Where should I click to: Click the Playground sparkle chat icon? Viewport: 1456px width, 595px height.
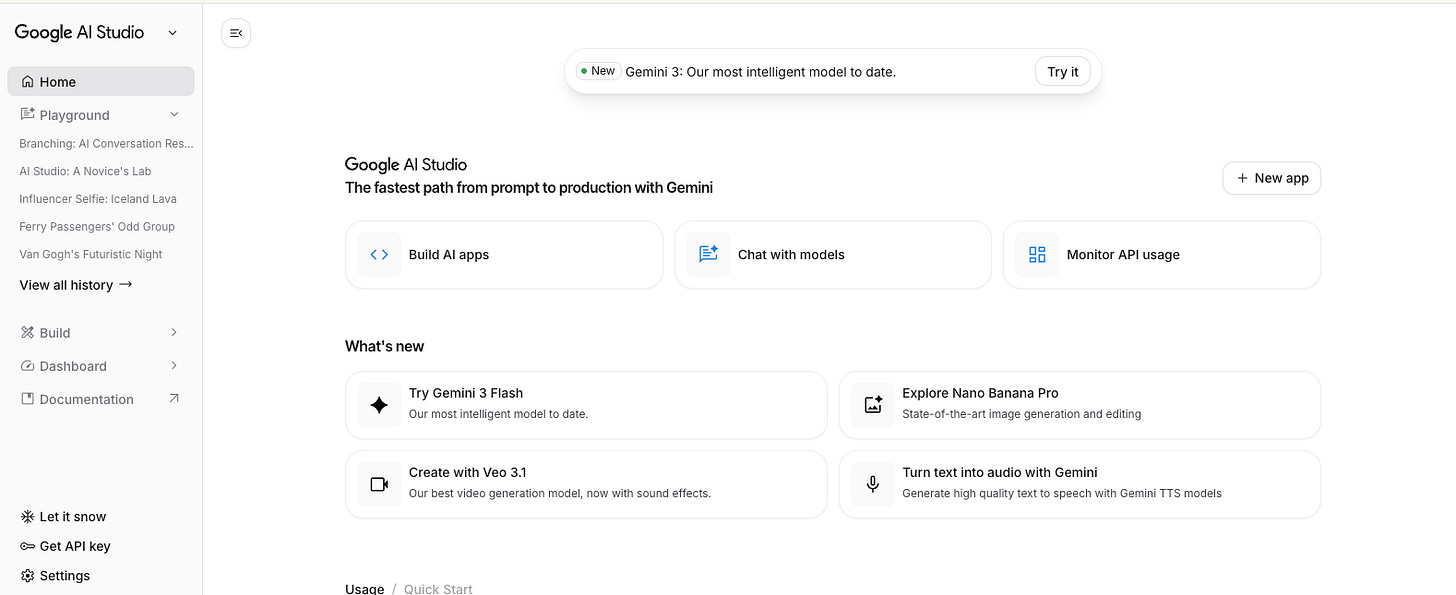coord(27,115)
